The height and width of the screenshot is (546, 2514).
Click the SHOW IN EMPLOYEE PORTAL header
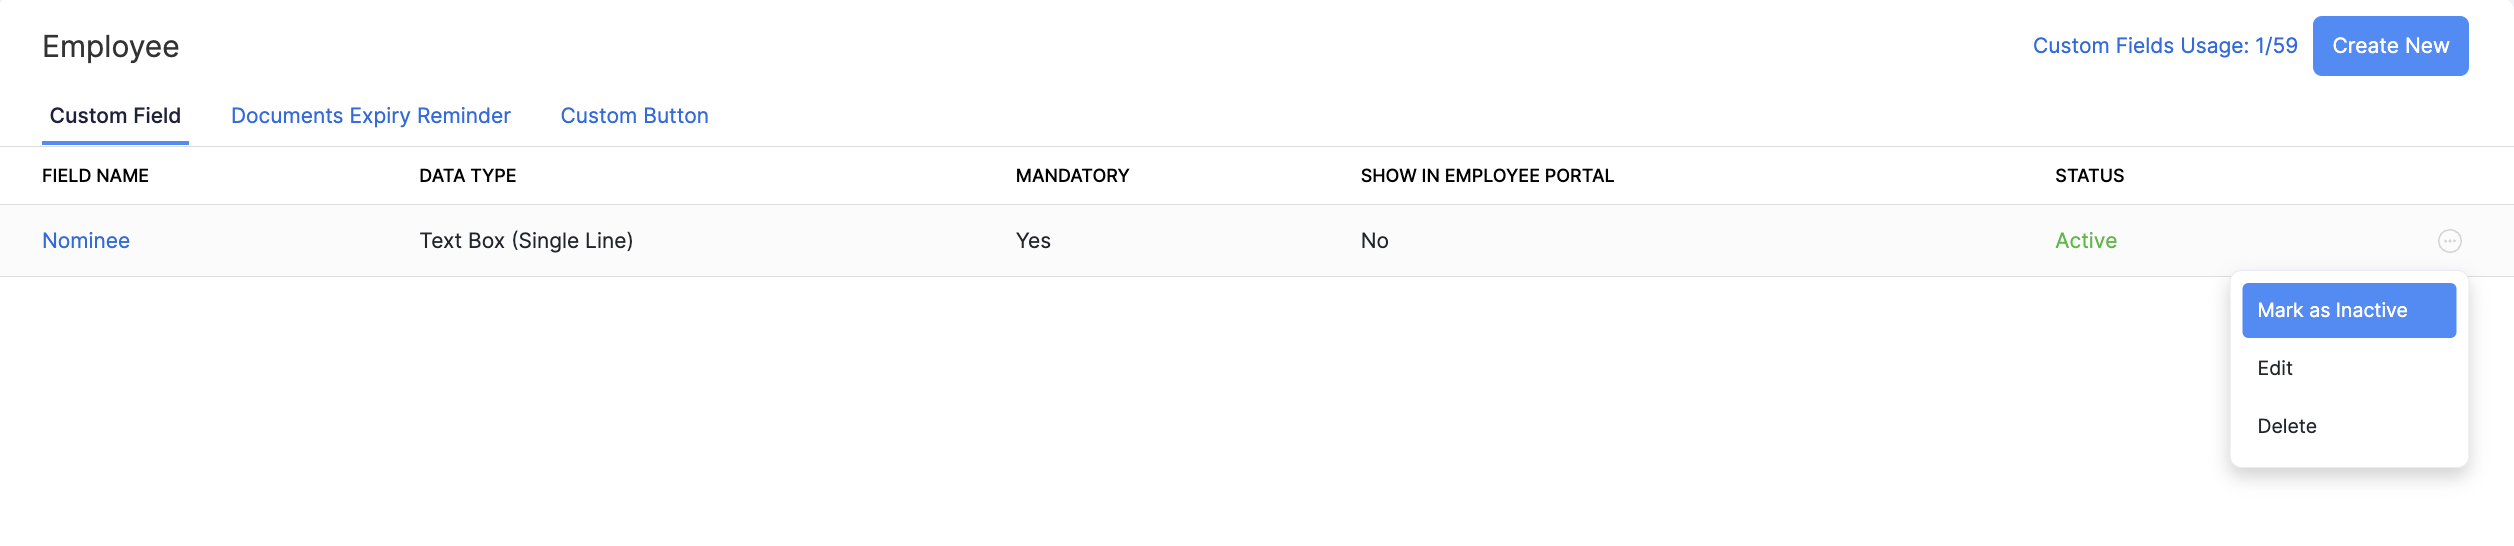coord(1486,176)
